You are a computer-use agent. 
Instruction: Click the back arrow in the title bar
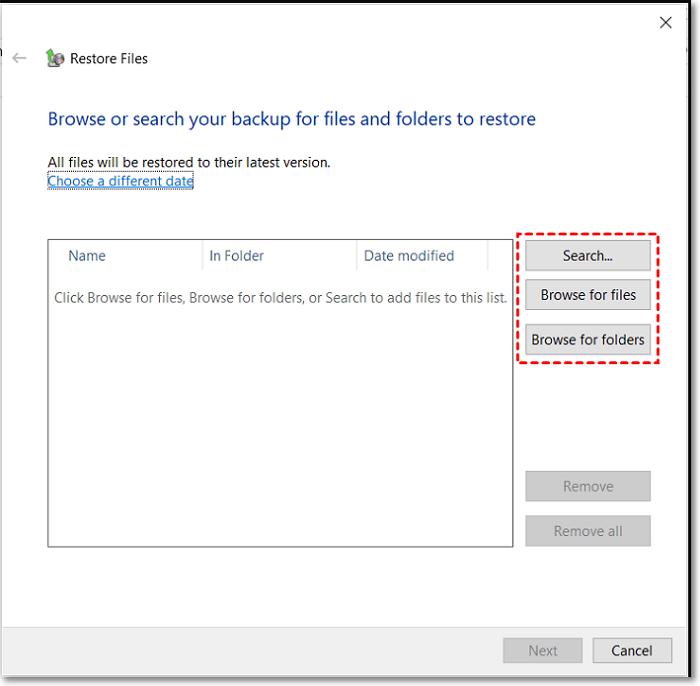[19, 58]
